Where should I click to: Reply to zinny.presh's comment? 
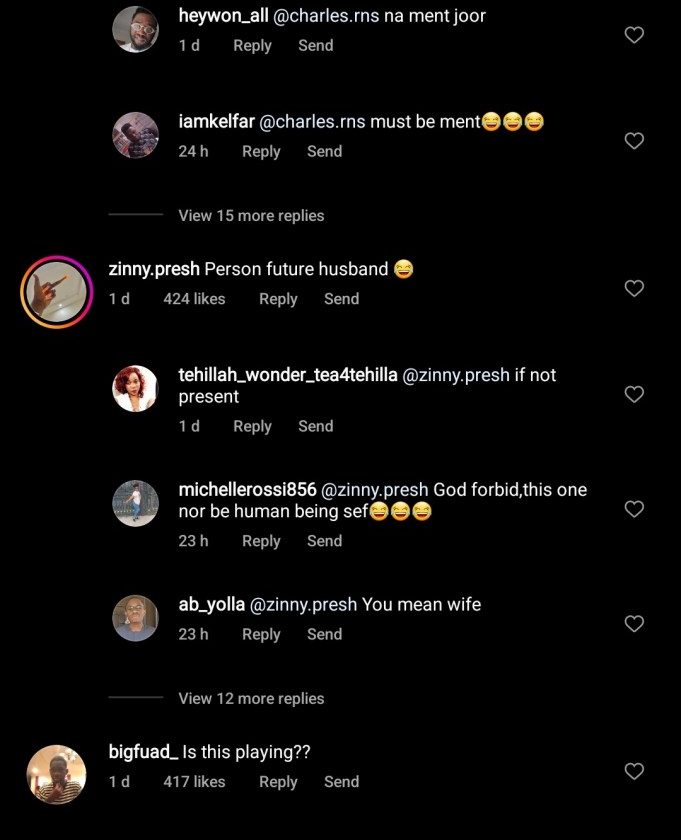(x=278, y=299)
